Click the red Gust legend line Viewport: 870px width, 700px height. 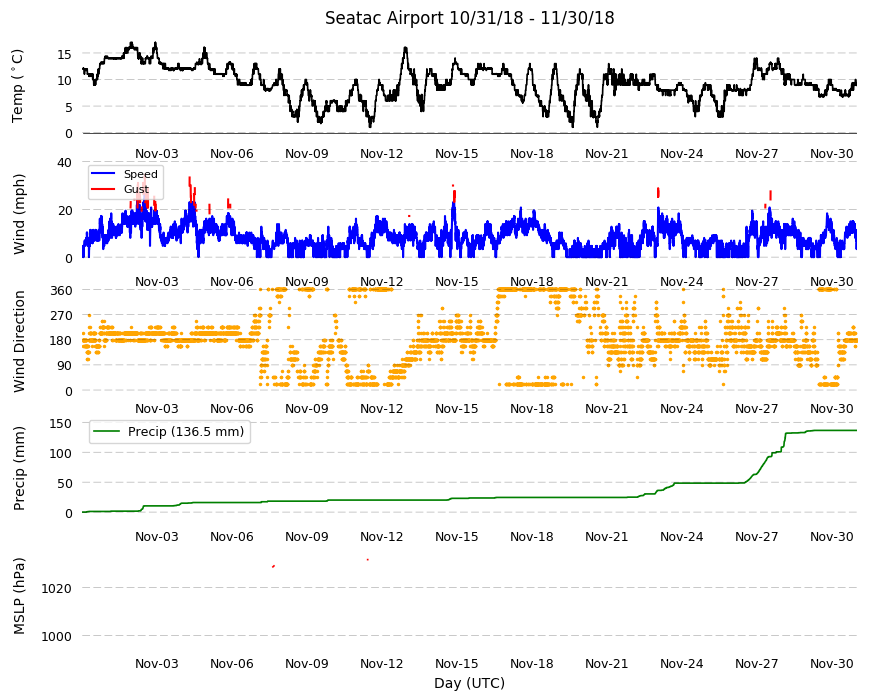point(102,189)
